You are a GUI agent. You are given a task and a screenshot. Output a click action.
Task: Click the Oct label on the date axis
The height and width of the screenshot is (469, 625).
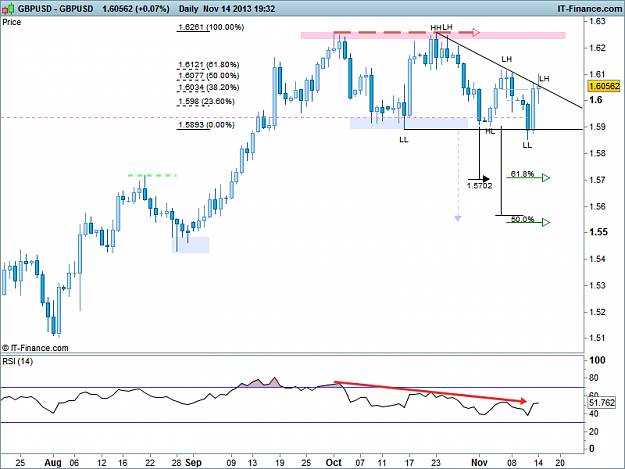(x=333, y=463)
